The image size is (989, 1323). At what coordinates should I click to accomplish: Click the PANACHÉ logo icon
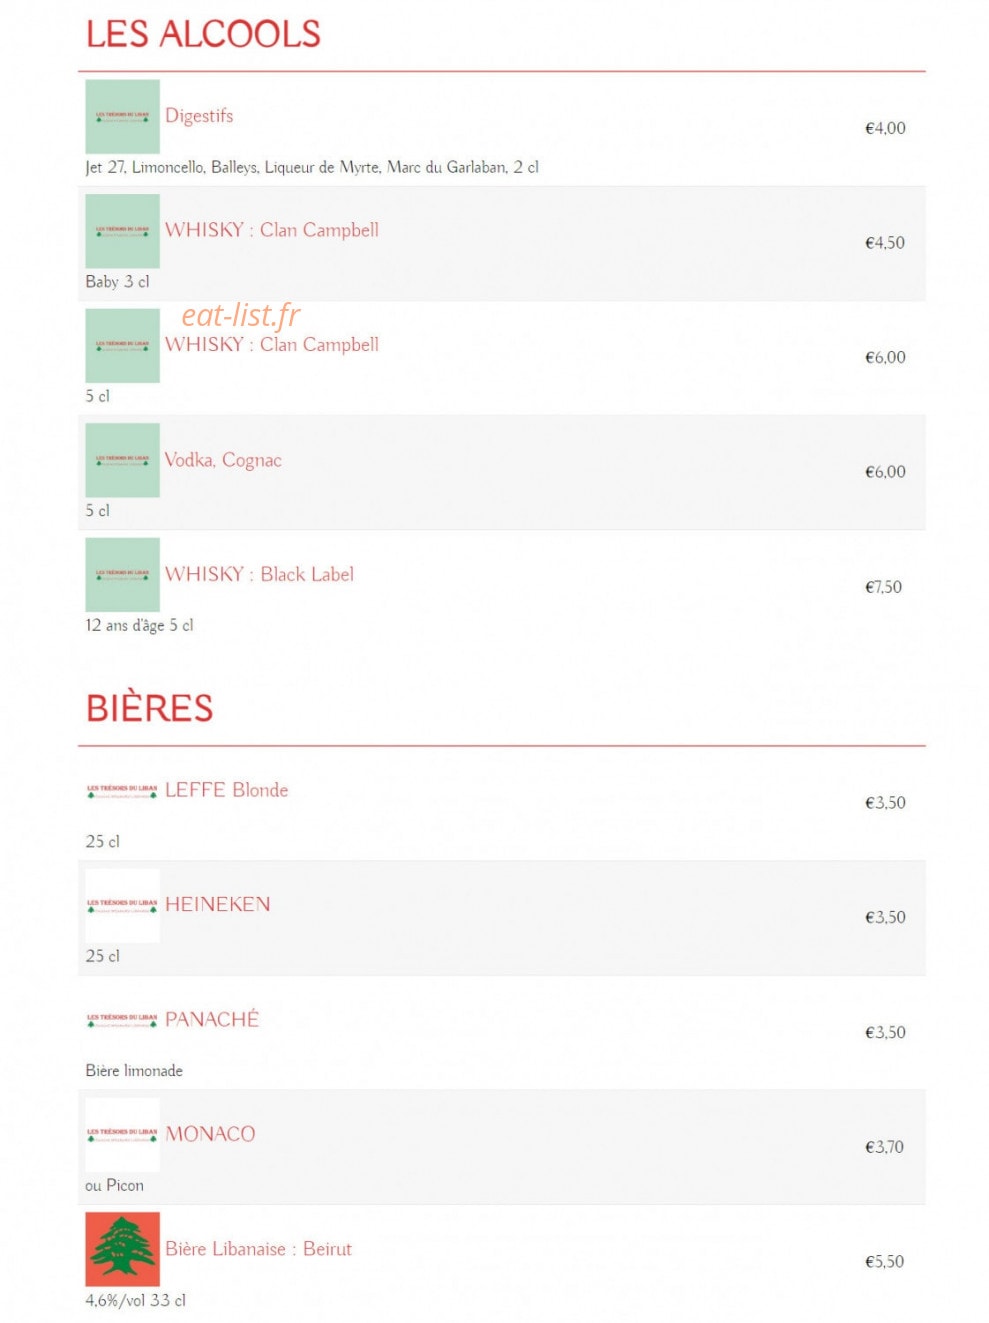pos(122,1020)
